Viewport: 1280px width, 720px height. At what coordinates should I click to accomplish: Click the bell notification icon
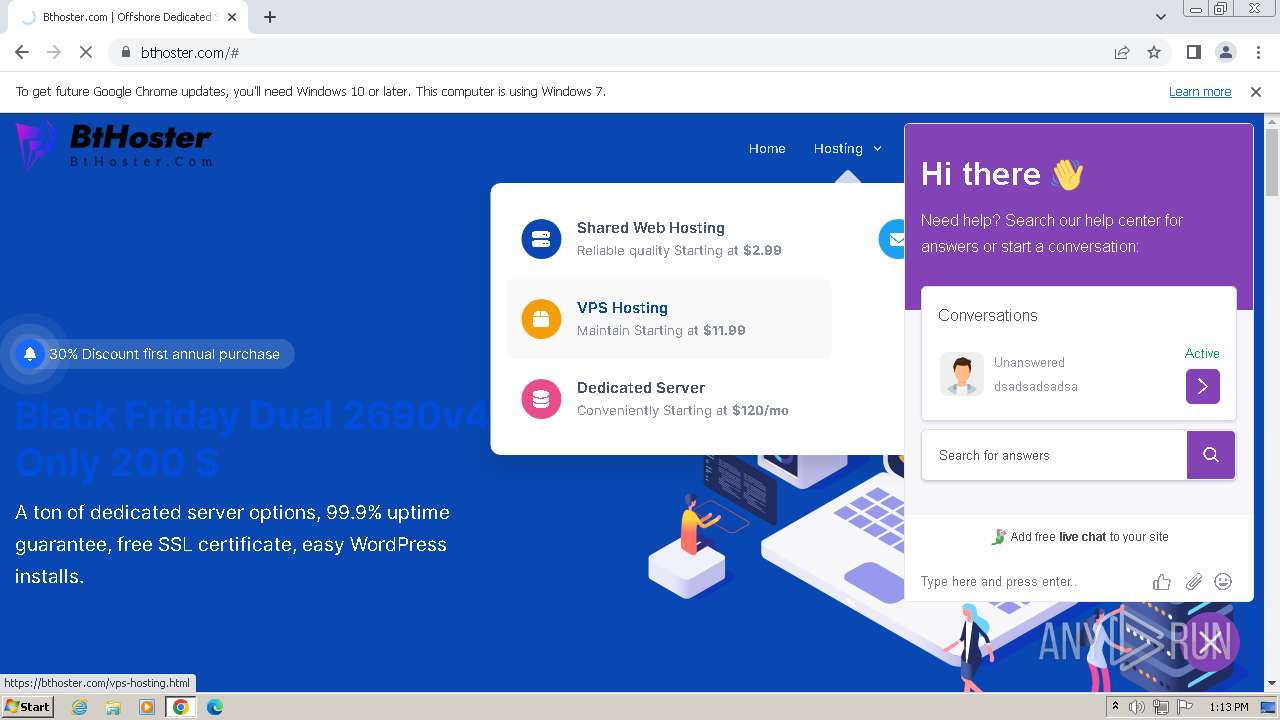[x=30, y=353]
